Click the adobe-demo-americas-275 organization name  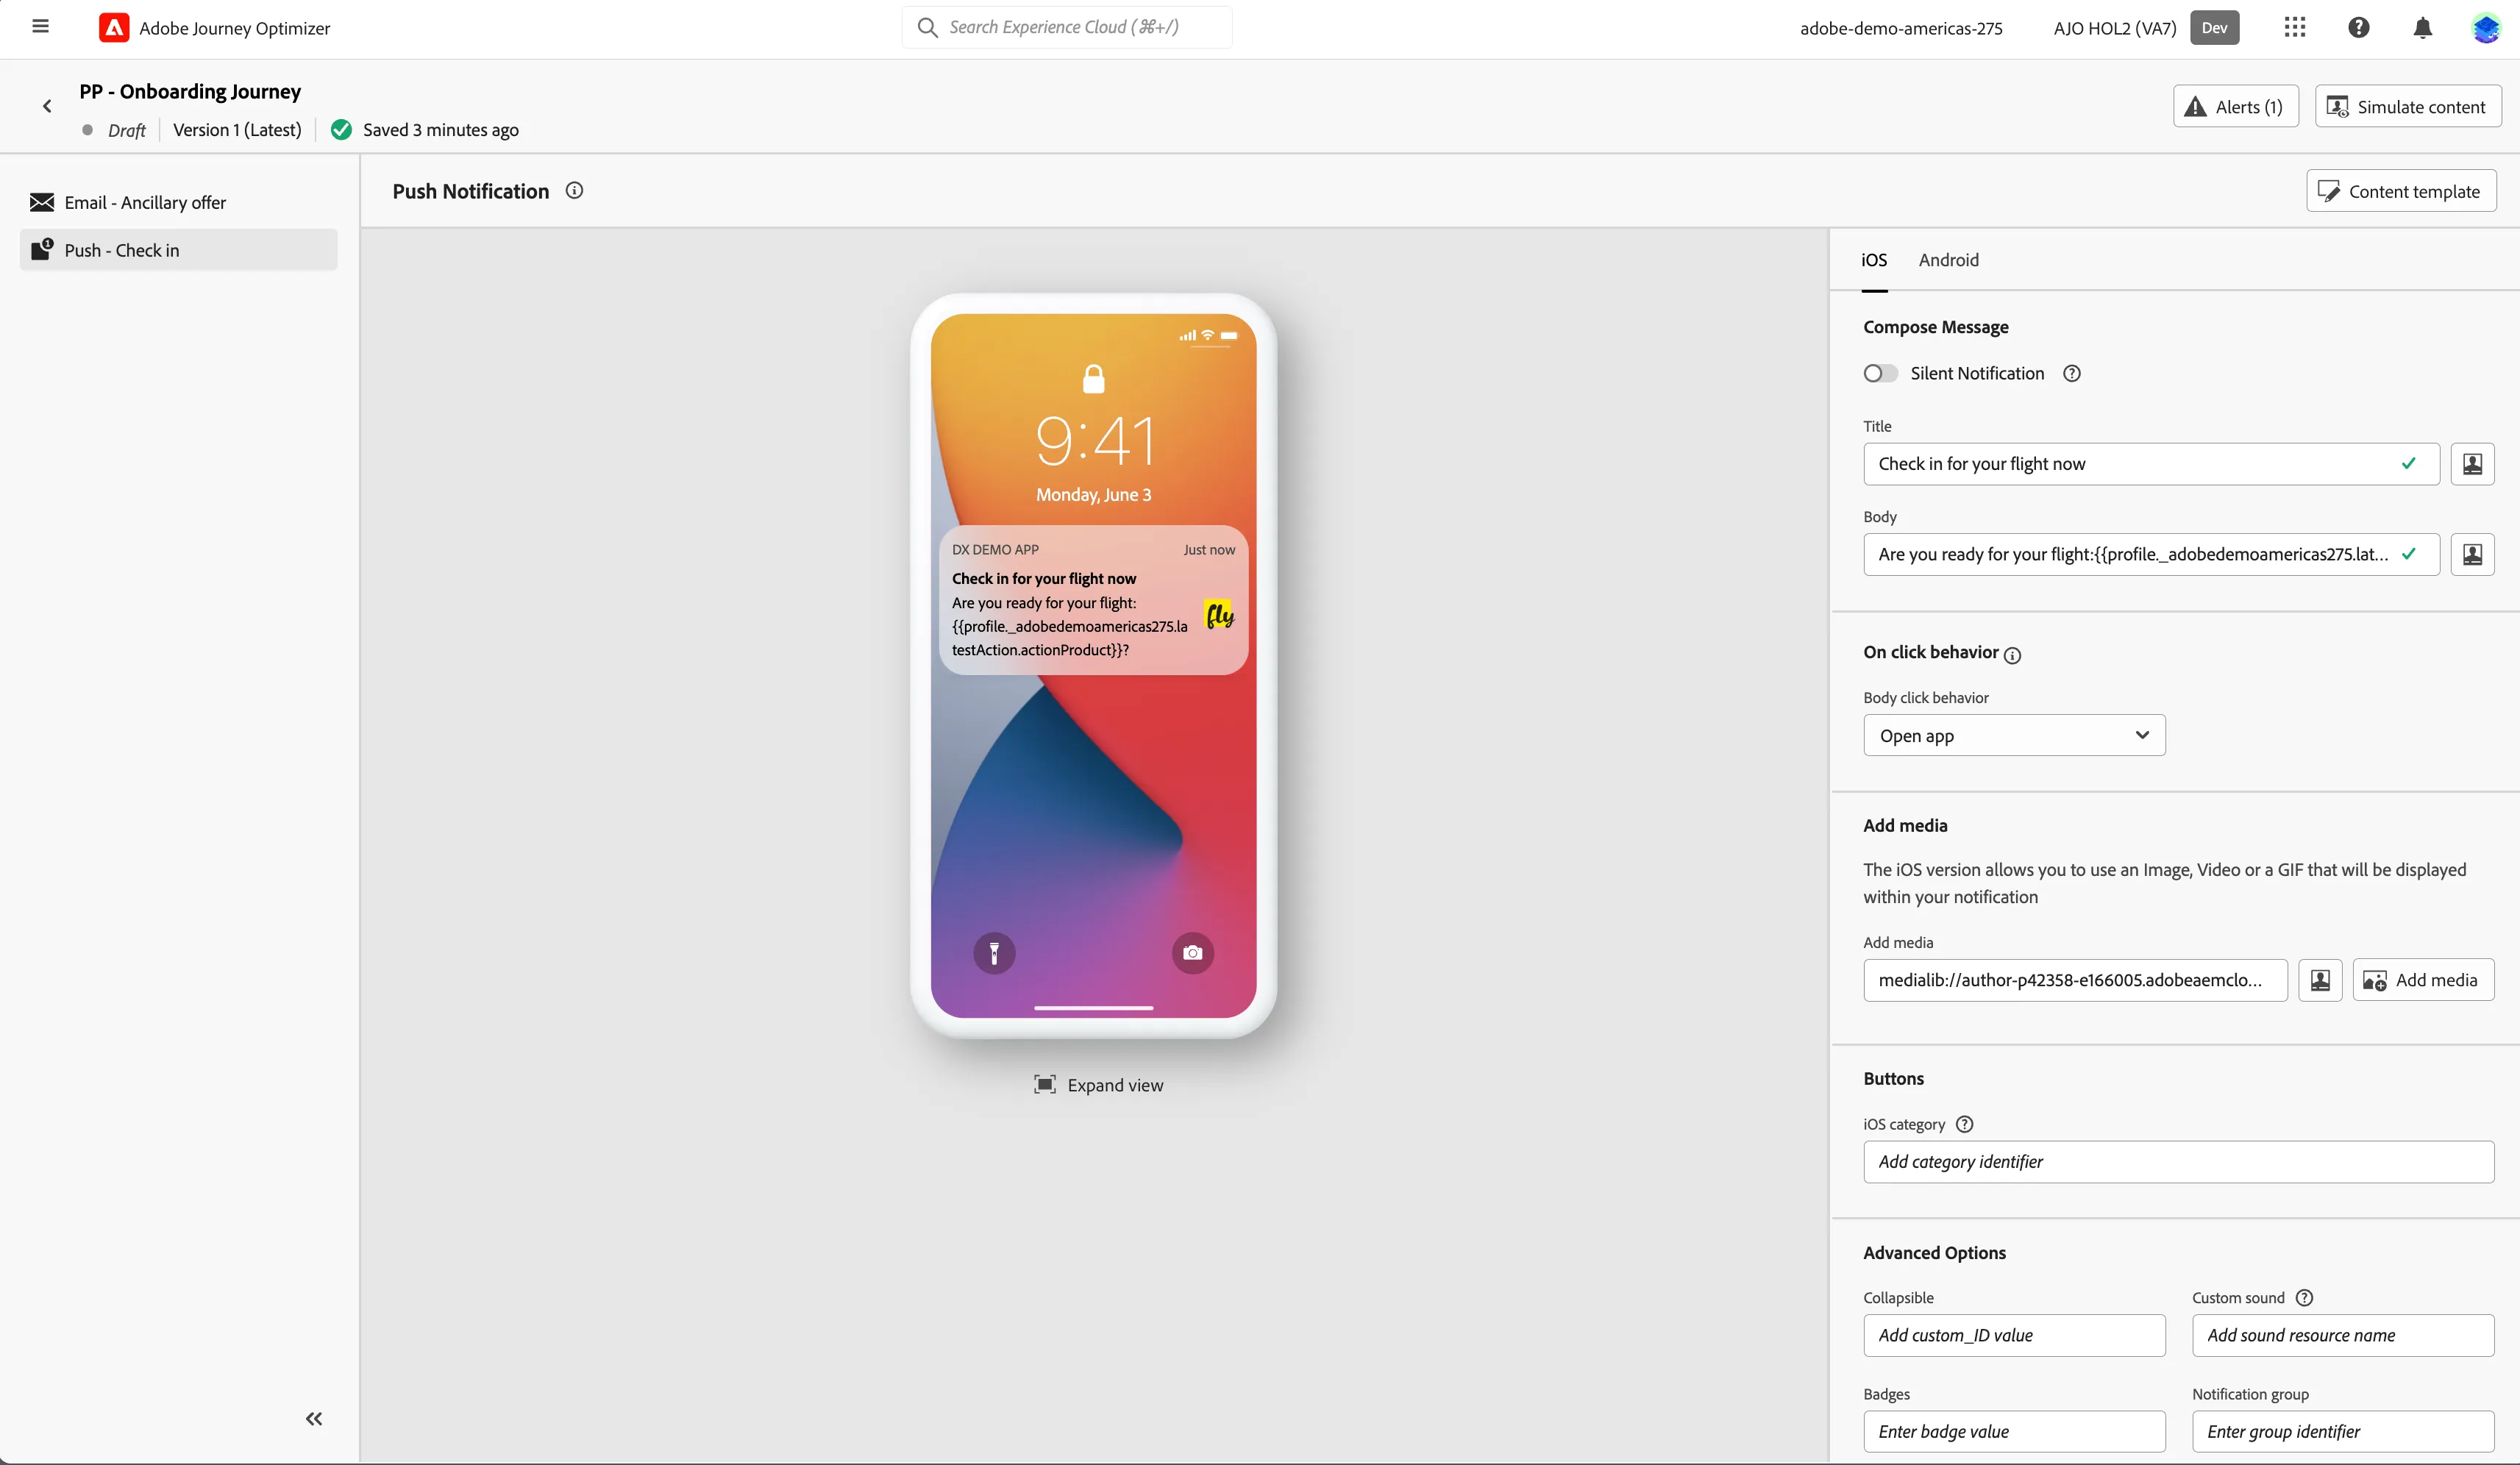coord(1901,28)
